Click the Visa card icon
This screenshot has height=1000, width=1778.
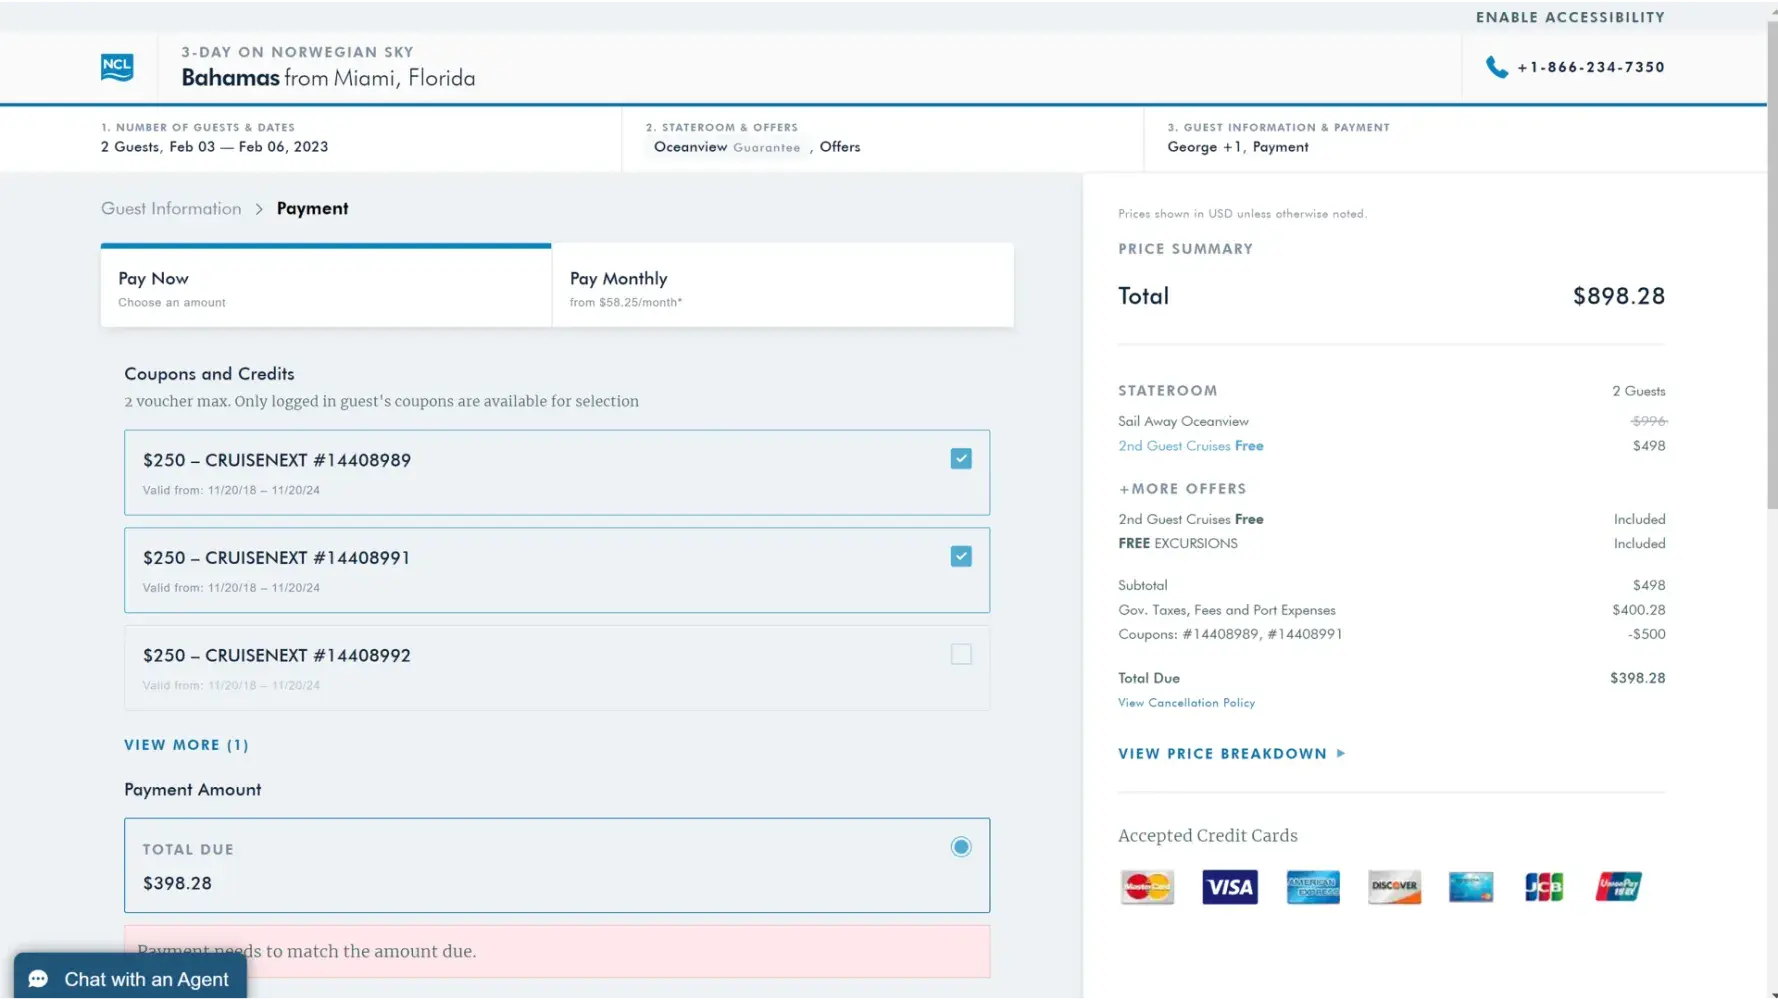point(1229,887)
